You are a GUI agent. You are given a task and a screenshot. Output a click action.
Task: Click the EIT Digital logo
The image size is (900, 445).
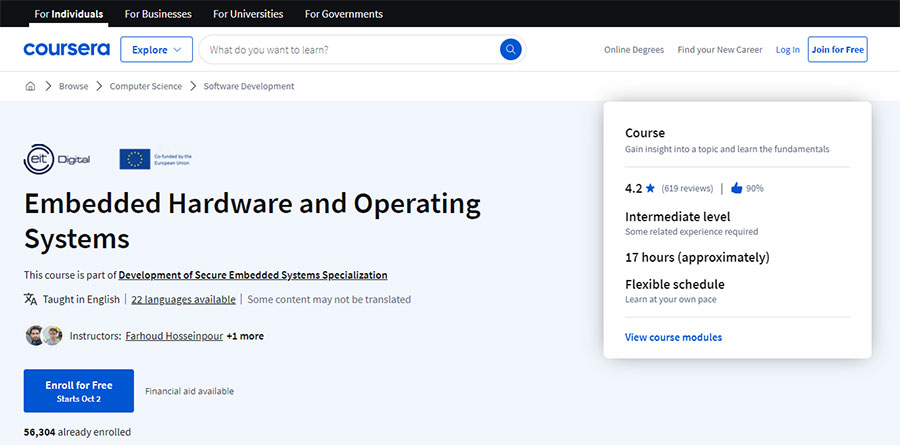pyautogui.click(x=57, y=159)
